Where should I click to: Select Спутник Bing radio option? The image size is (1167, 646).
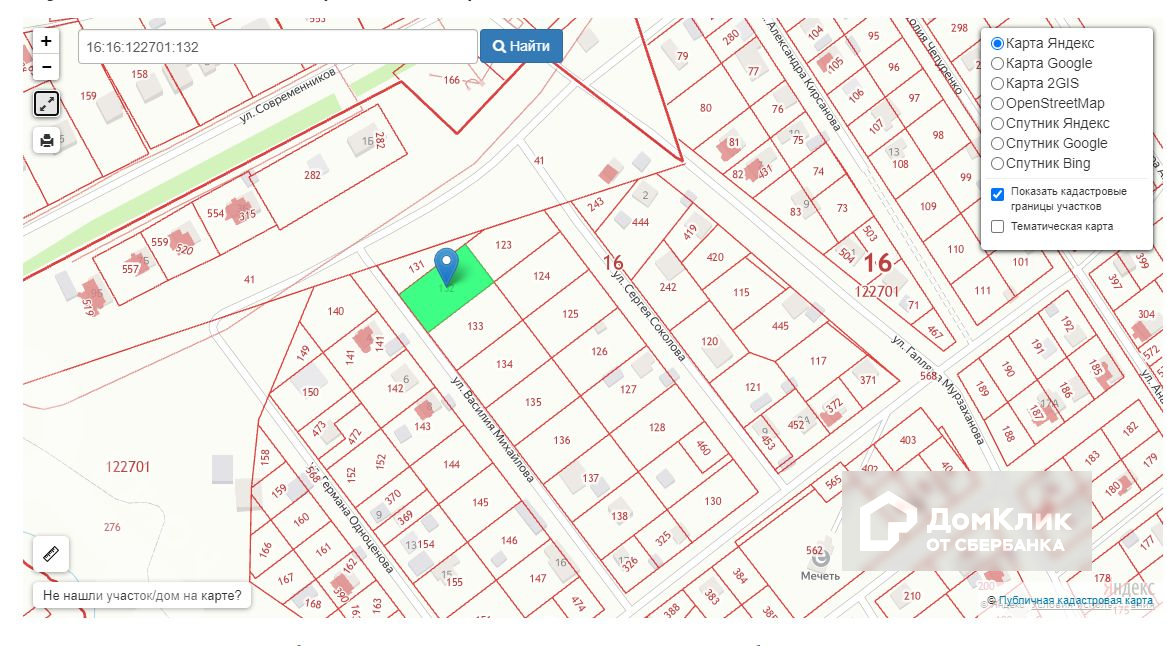[997, 164]
